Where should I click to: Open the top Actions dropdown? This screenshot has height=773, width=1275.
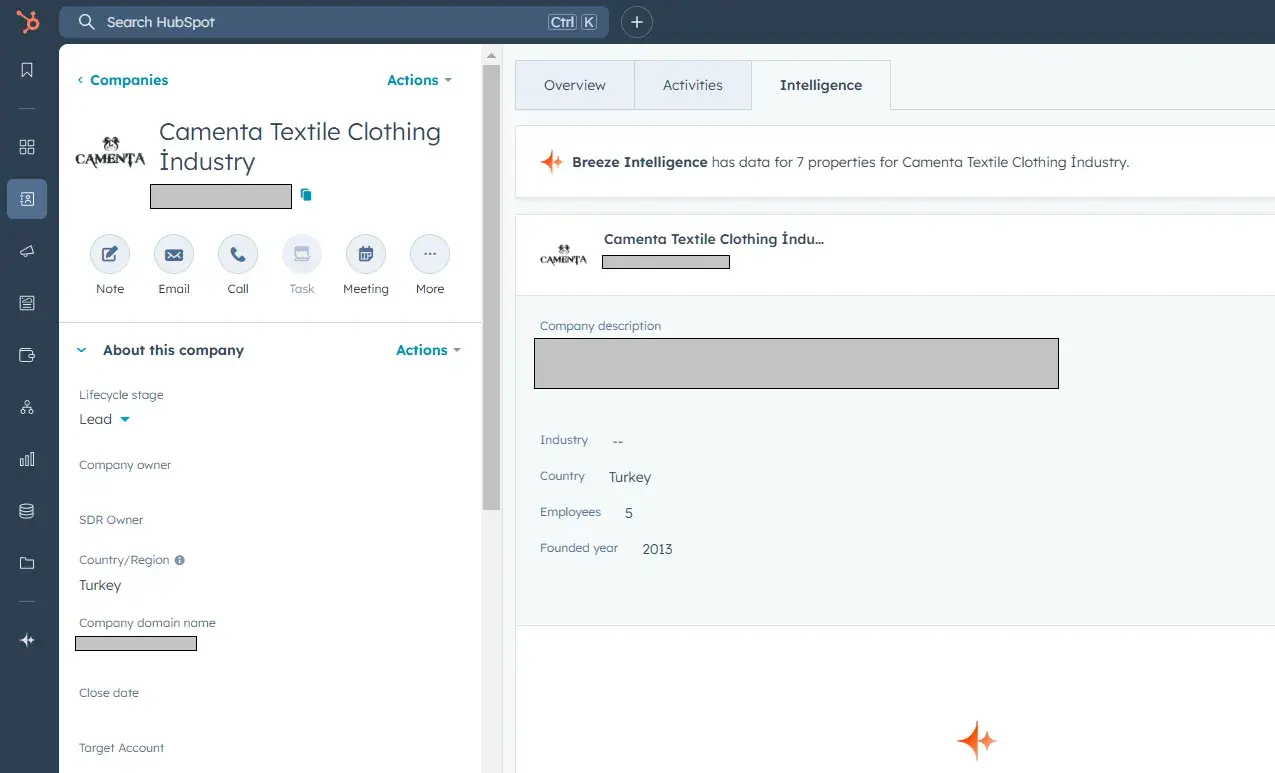(x=419, y=80)
